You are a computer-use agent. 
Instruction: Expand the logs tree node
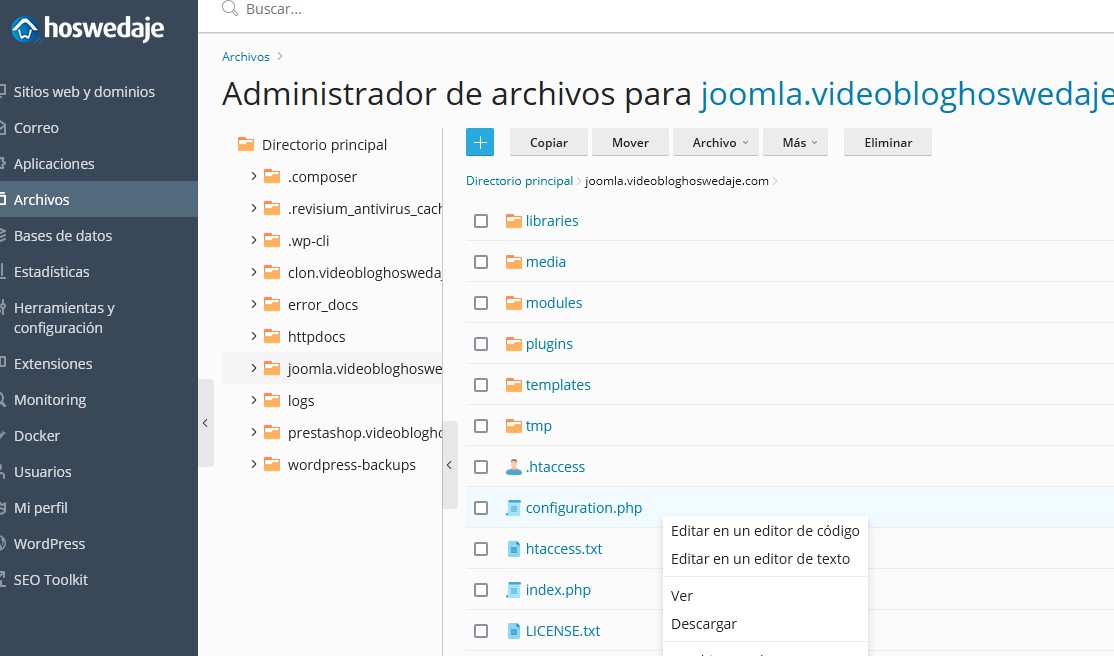click(x=254, y=399)
